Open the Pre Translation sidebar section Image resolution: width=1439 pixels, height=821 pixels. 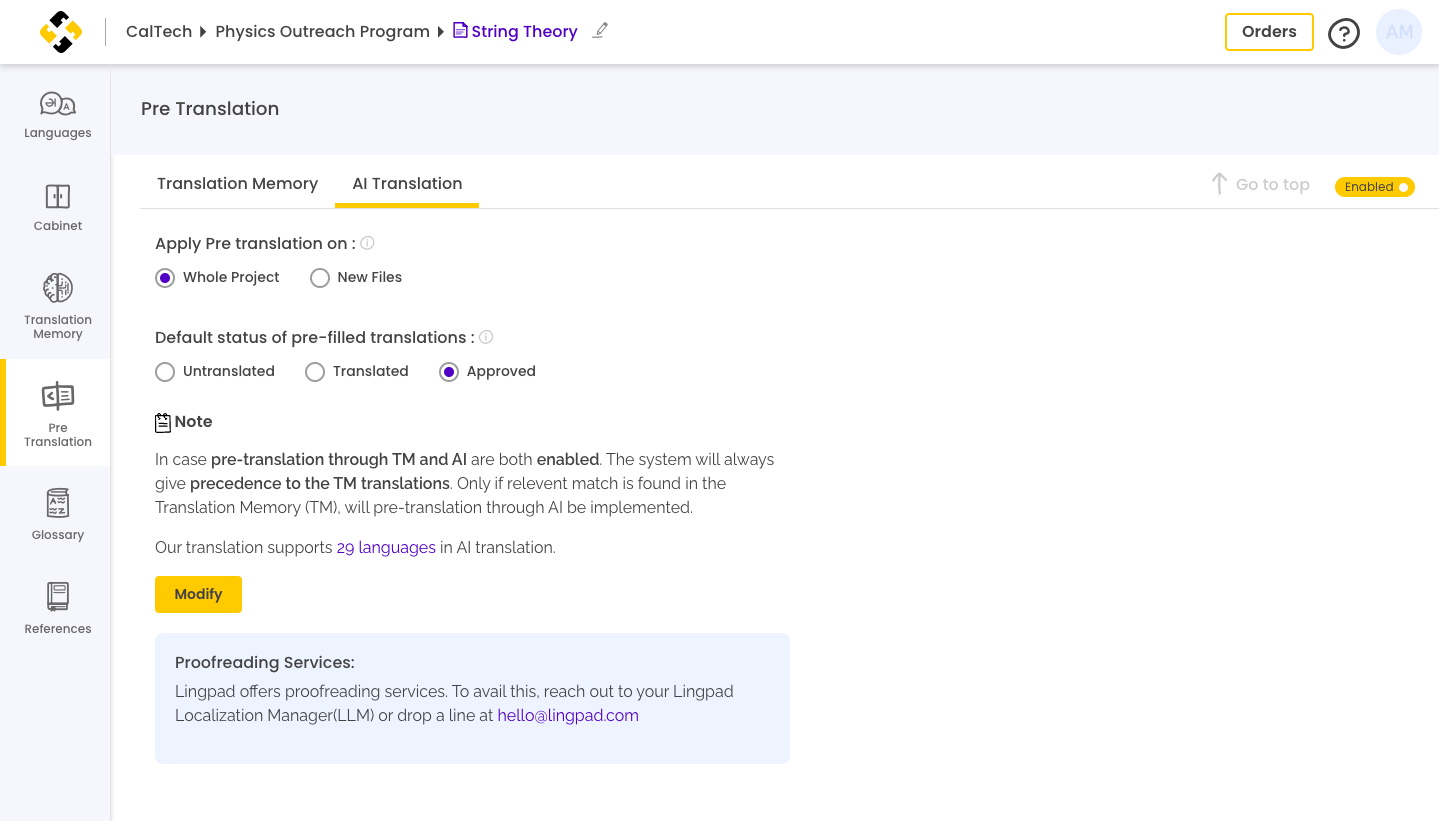coord(57,413)
